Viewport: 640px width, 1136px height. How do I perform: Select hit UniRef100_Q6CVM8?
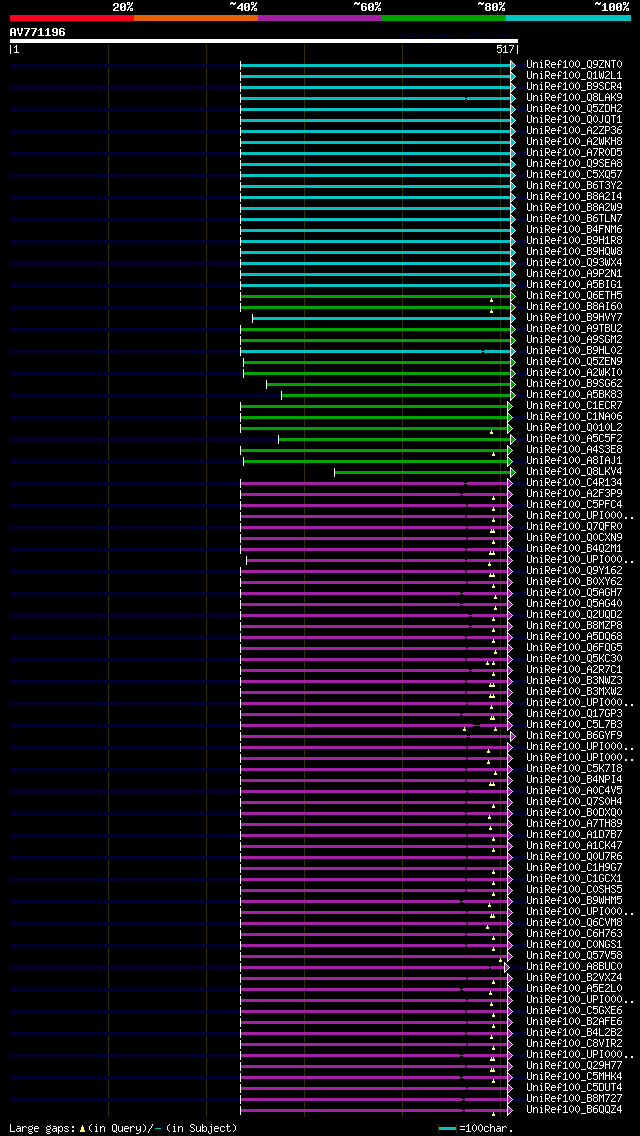click(x=574, y=922)
